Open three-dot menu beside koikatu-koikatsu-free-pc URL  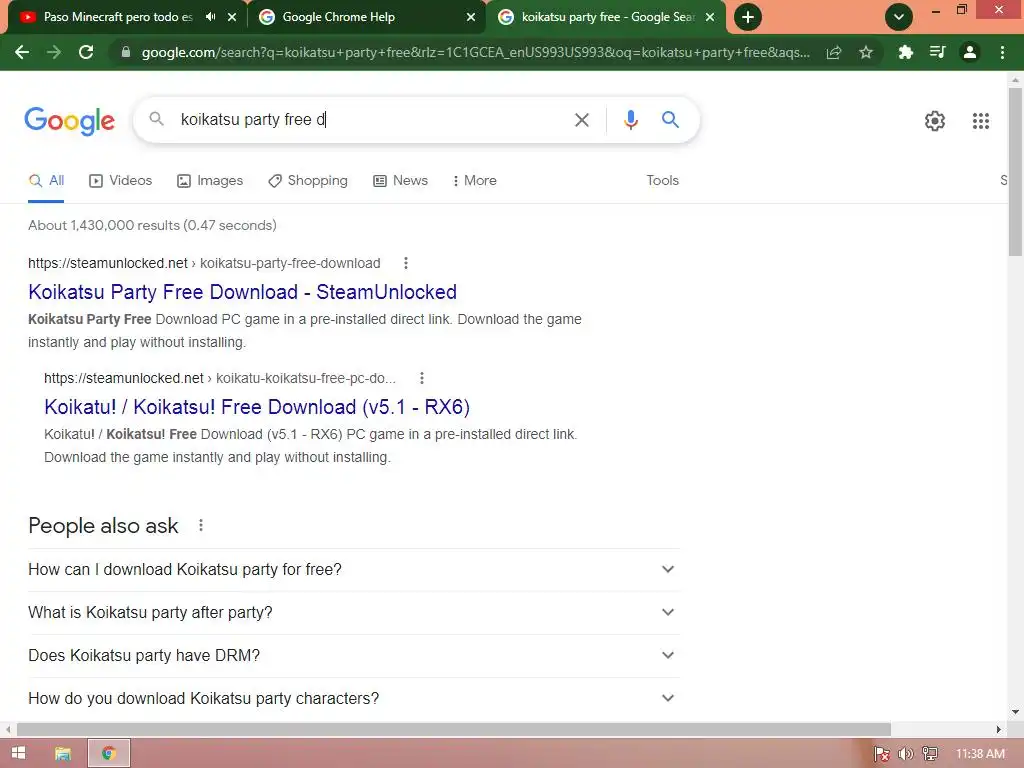(x=422, y=378)
